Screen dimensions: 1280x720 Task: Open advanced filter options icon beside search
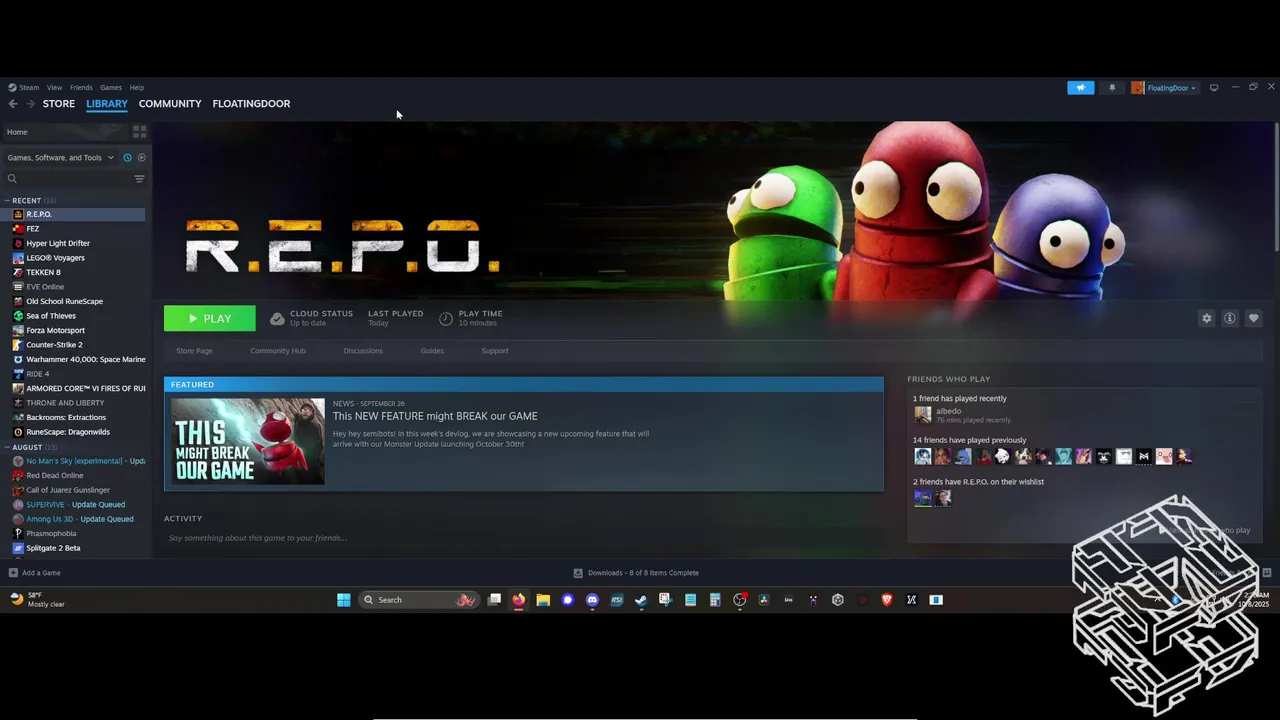pos(139,179)
